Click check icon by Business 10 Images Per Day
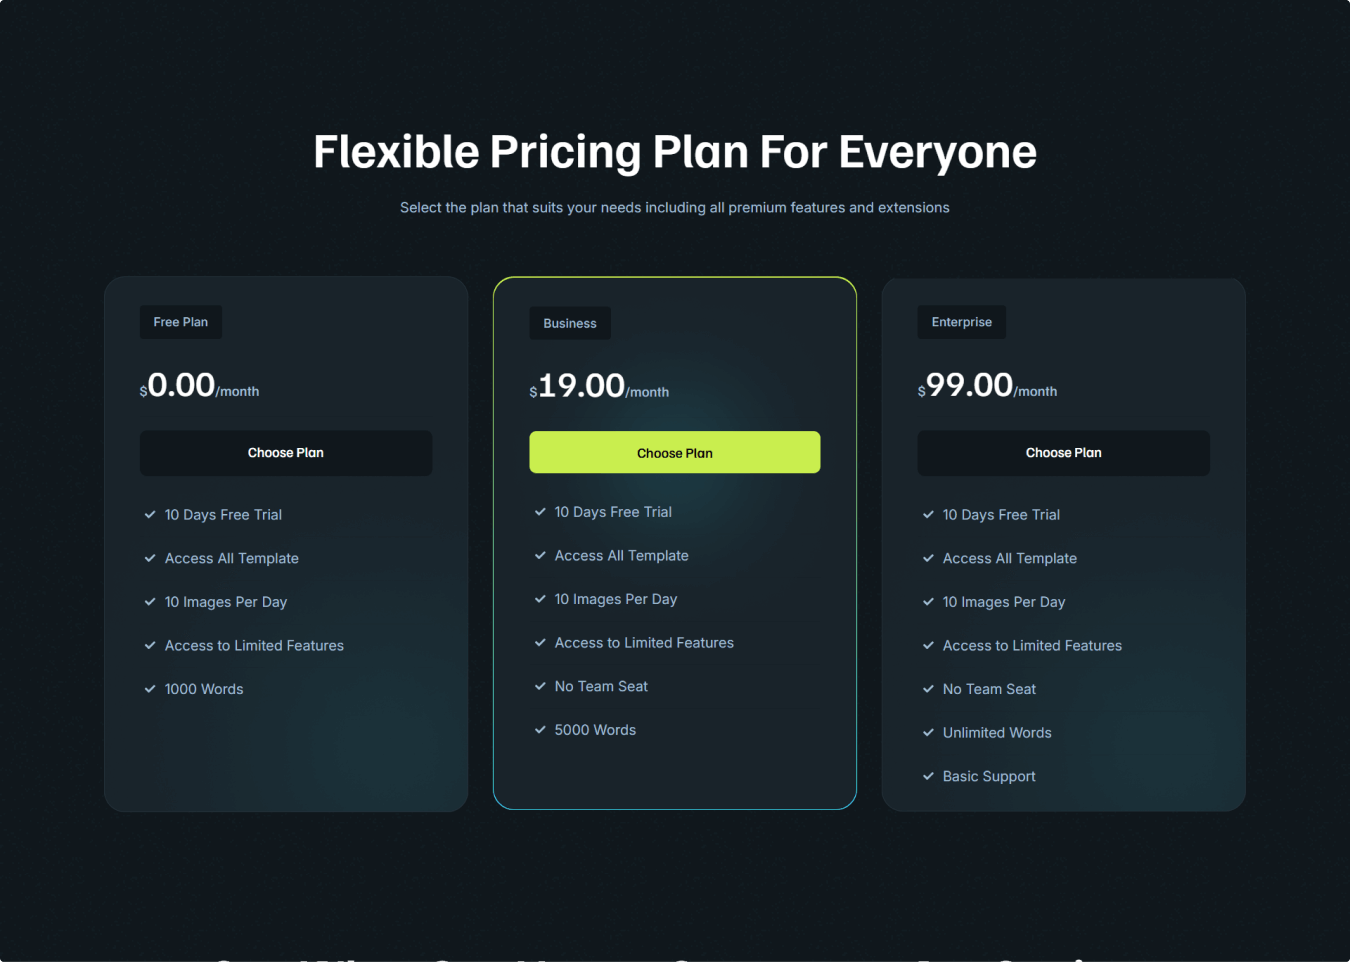Viewport: 1350px width, 962px height. [x=540, y=599]
